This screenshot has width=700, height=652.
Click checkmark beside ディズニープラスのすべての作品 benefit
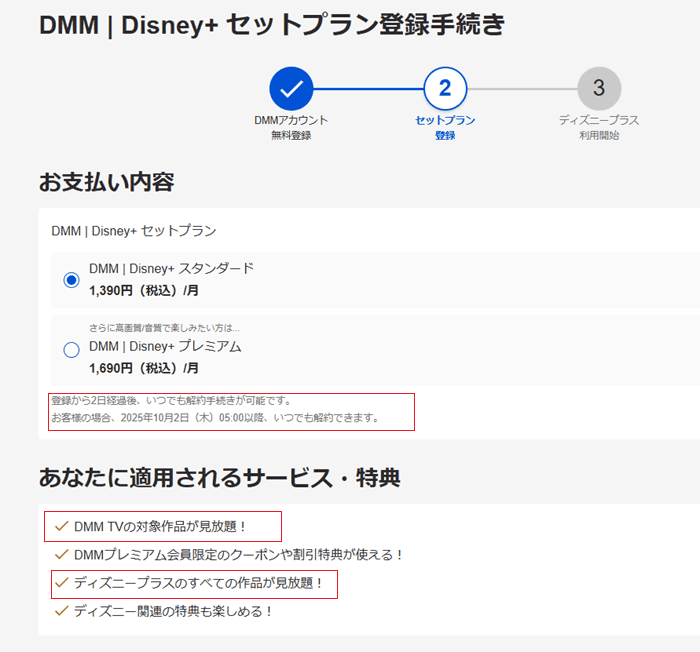click(x=61, y=582)
